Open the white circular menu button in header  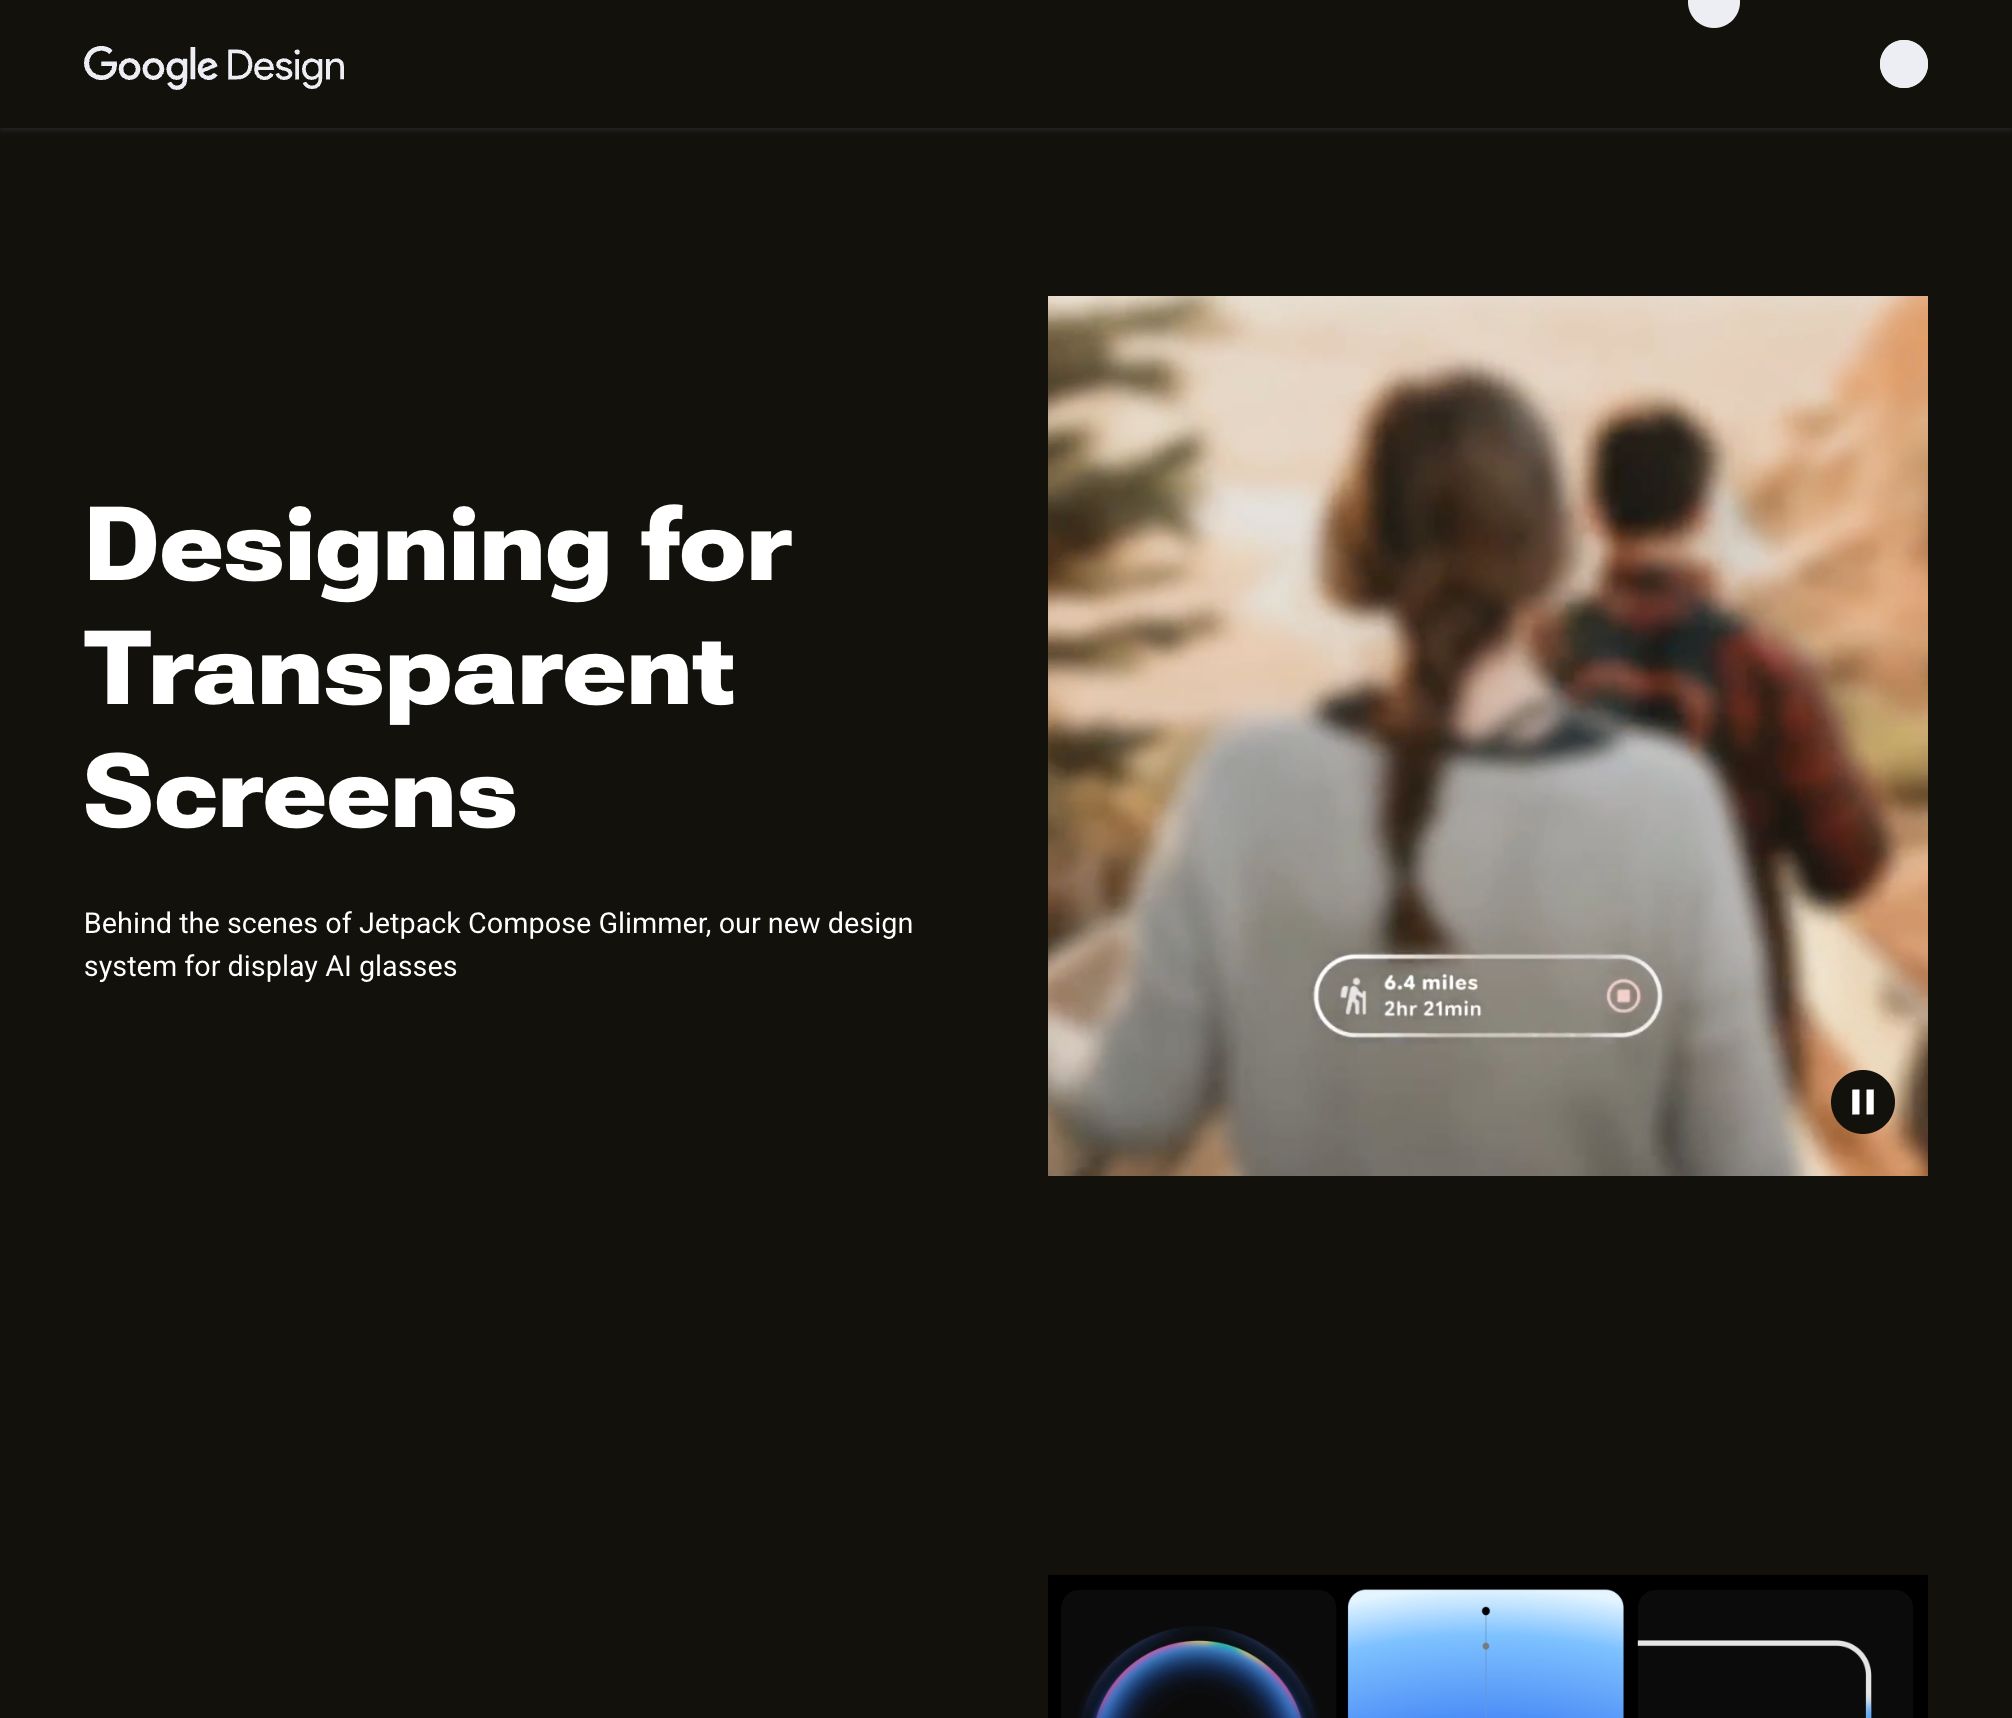coord(1903,64)
